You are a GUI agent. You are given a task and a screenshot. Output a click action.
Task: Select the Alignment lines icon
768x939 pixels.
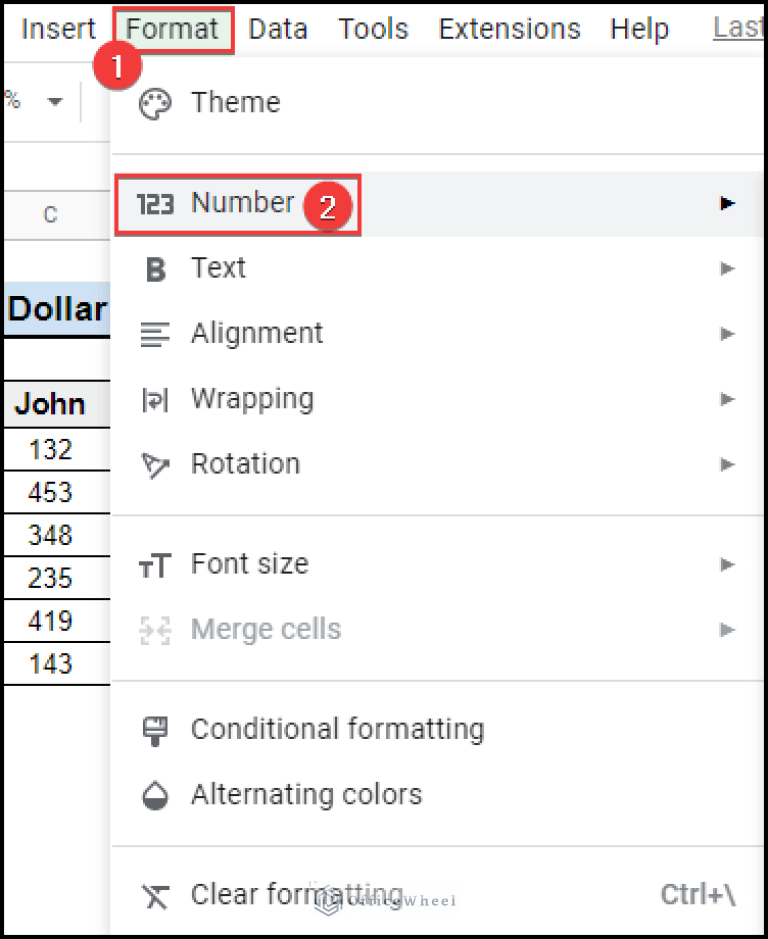[155, 333]
